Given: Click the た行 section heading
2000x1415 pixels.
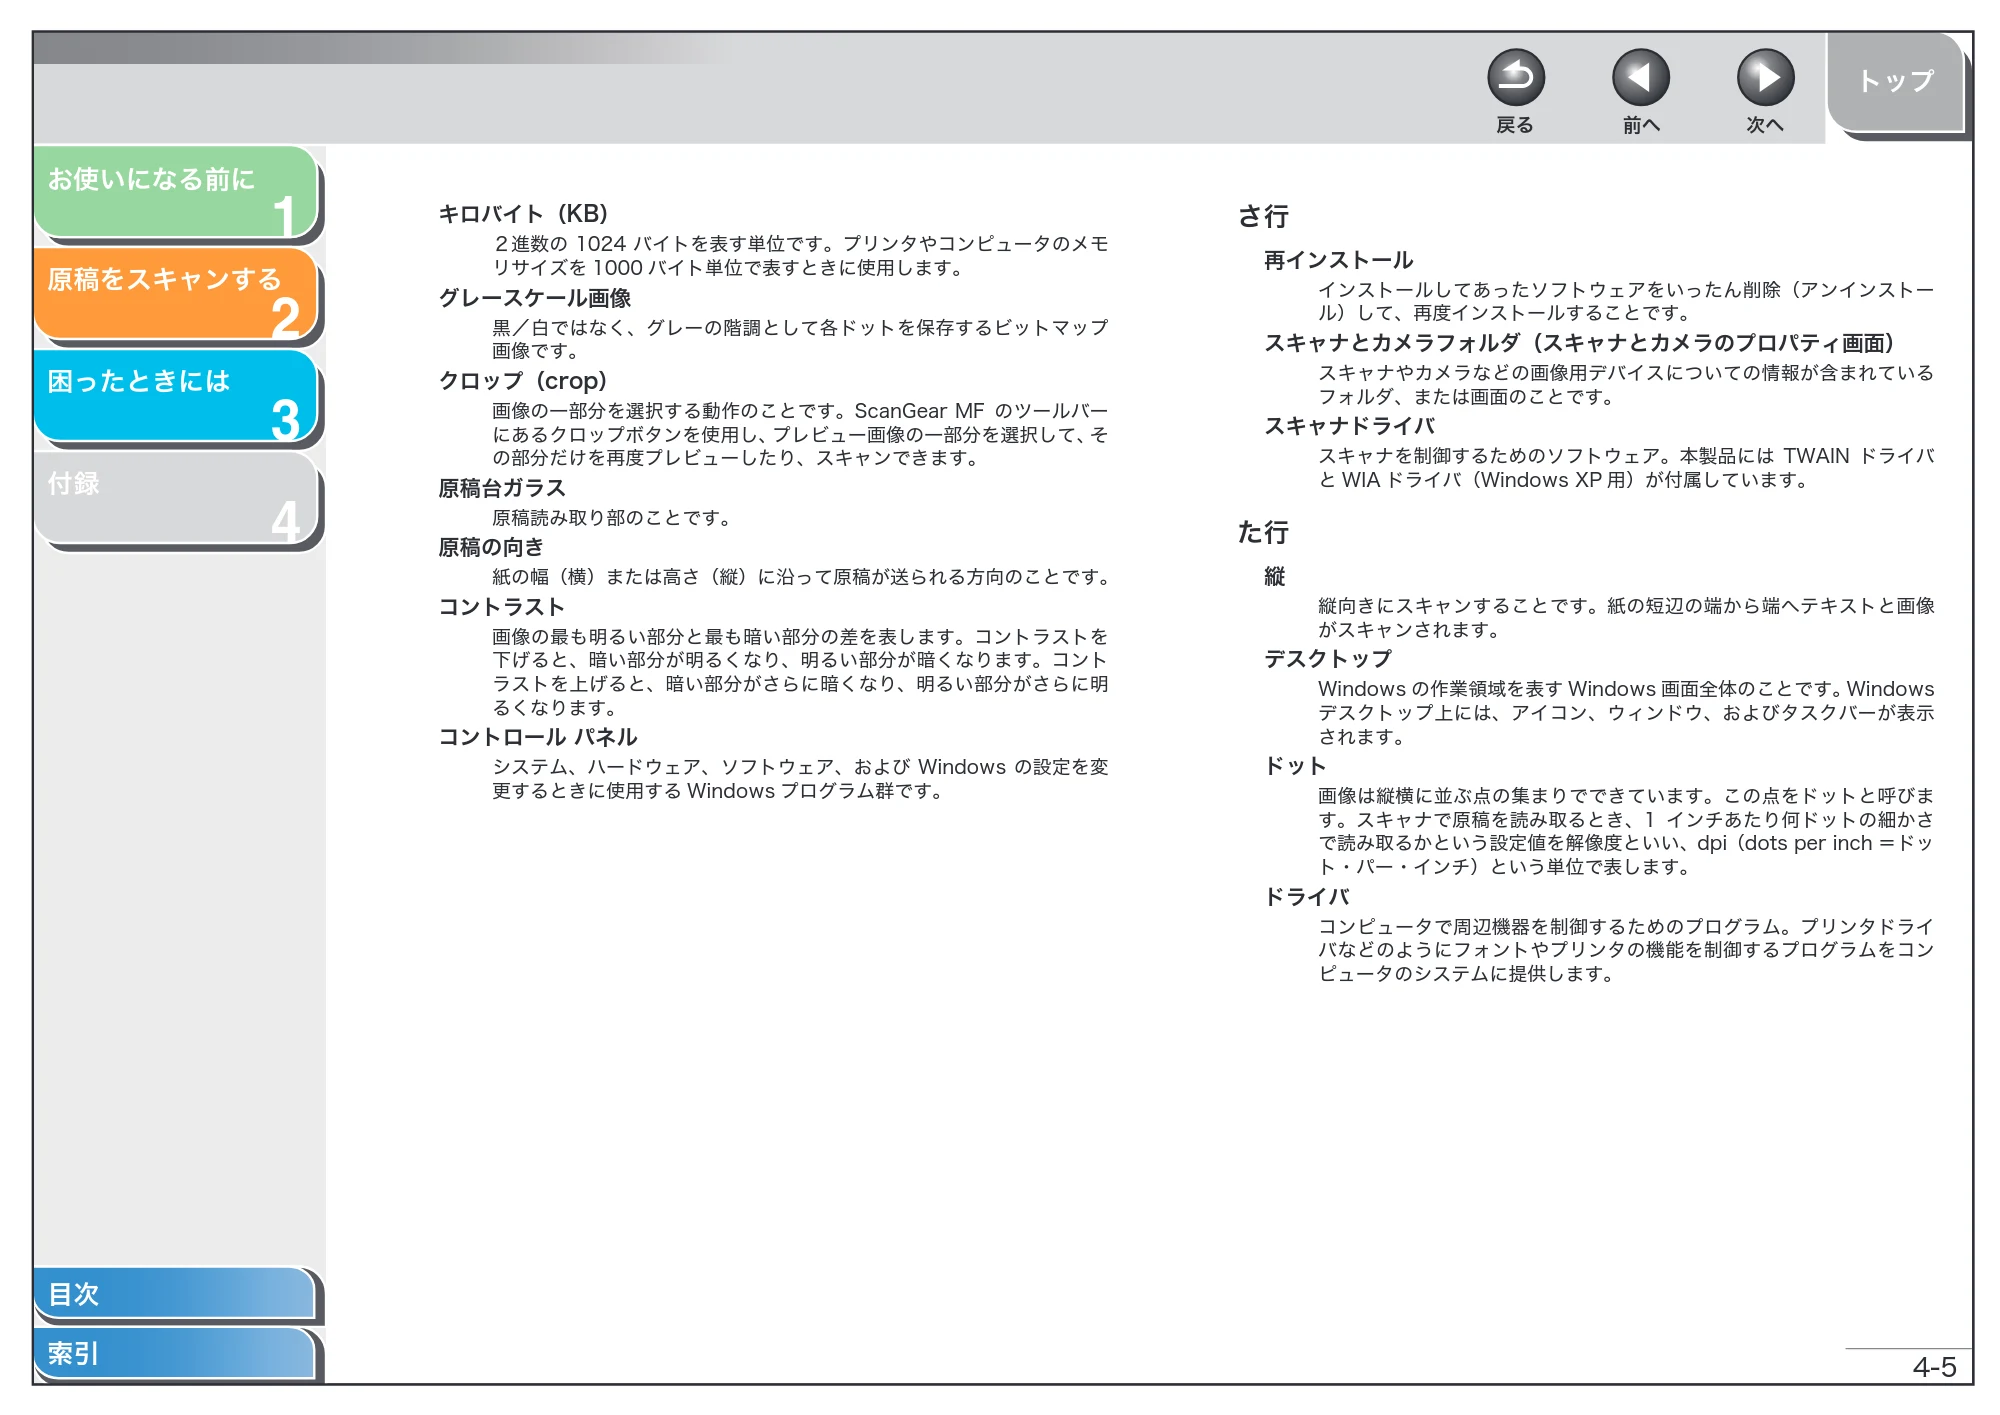Looking at the screenshot, I should click(x=1263, y=532).
